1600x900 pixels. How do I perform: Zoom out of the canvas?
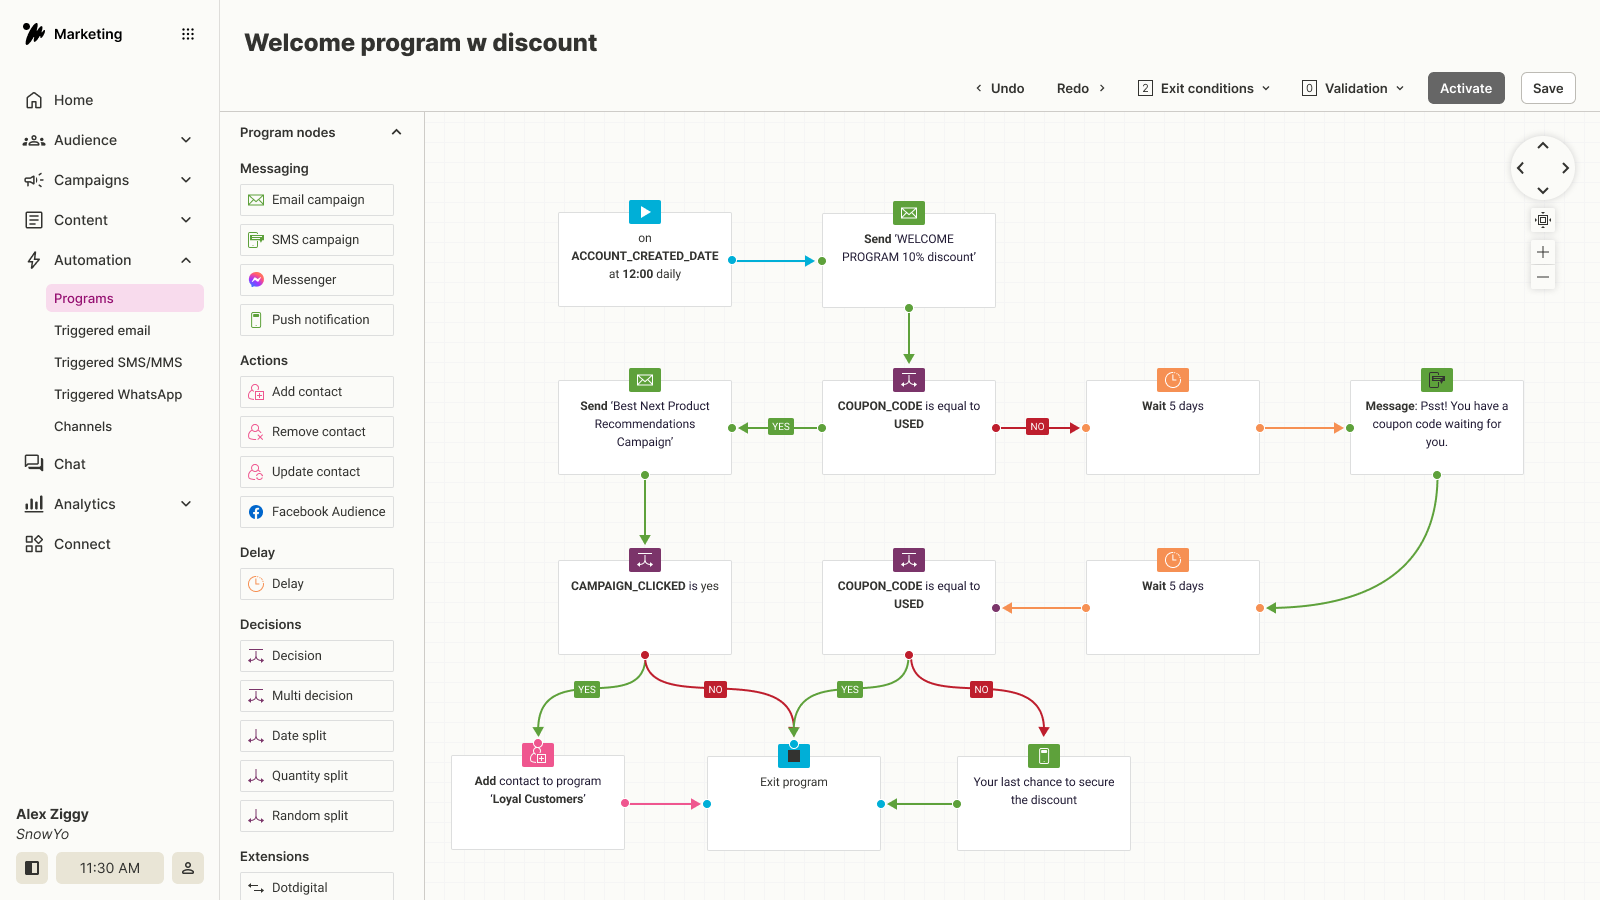(x=1543, y=277)
